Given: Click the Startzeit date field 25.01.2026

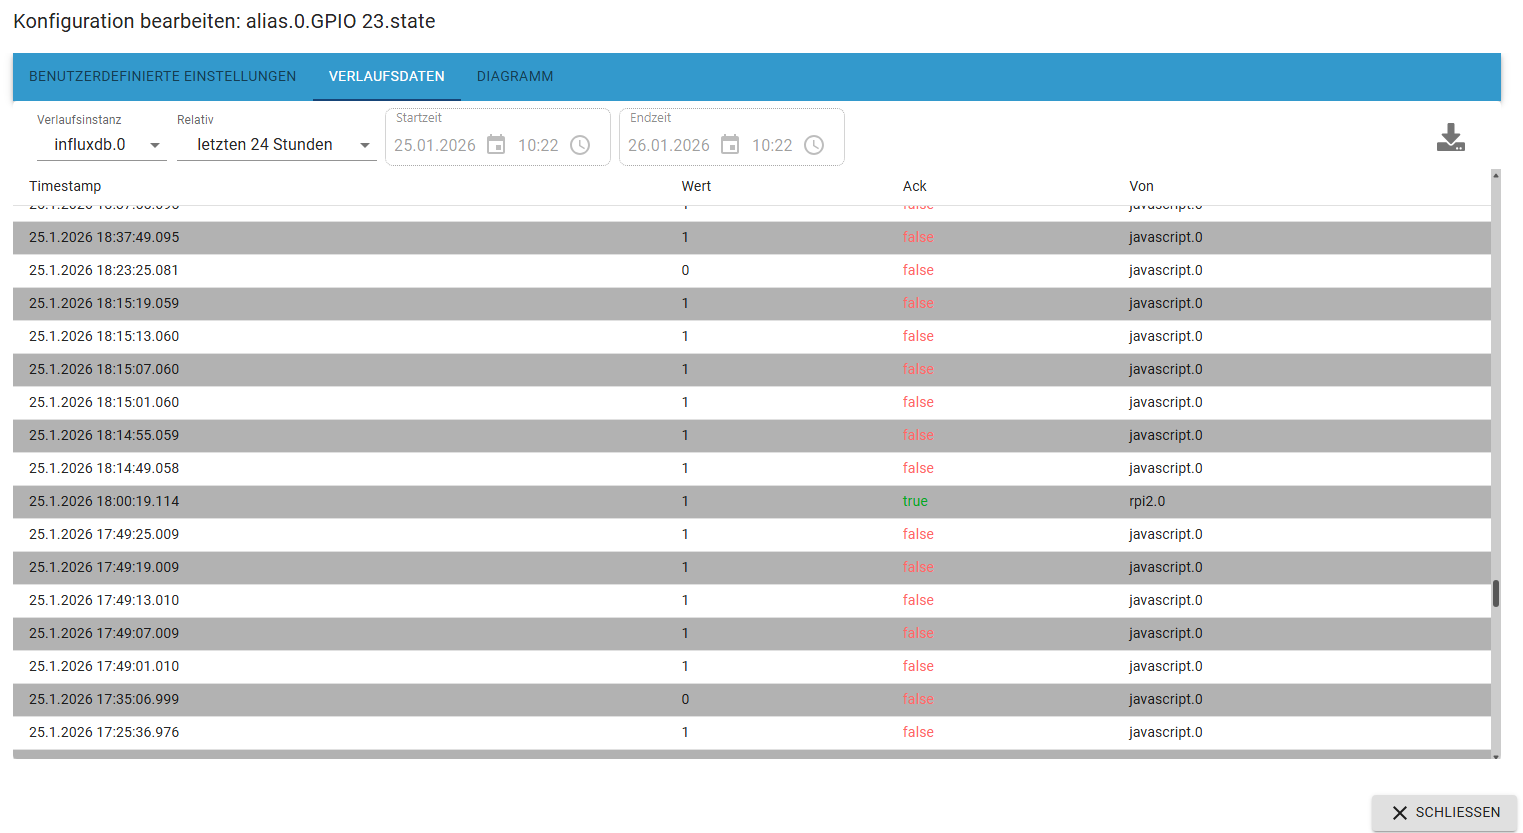Looking at the screenshot, I should tap(435, 145).
